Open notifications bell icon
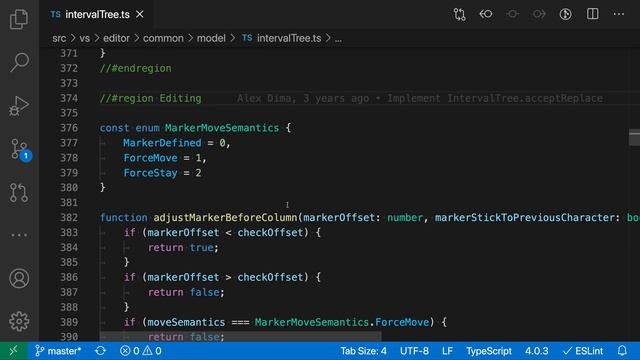640x360 pixels. click(622, 351)
